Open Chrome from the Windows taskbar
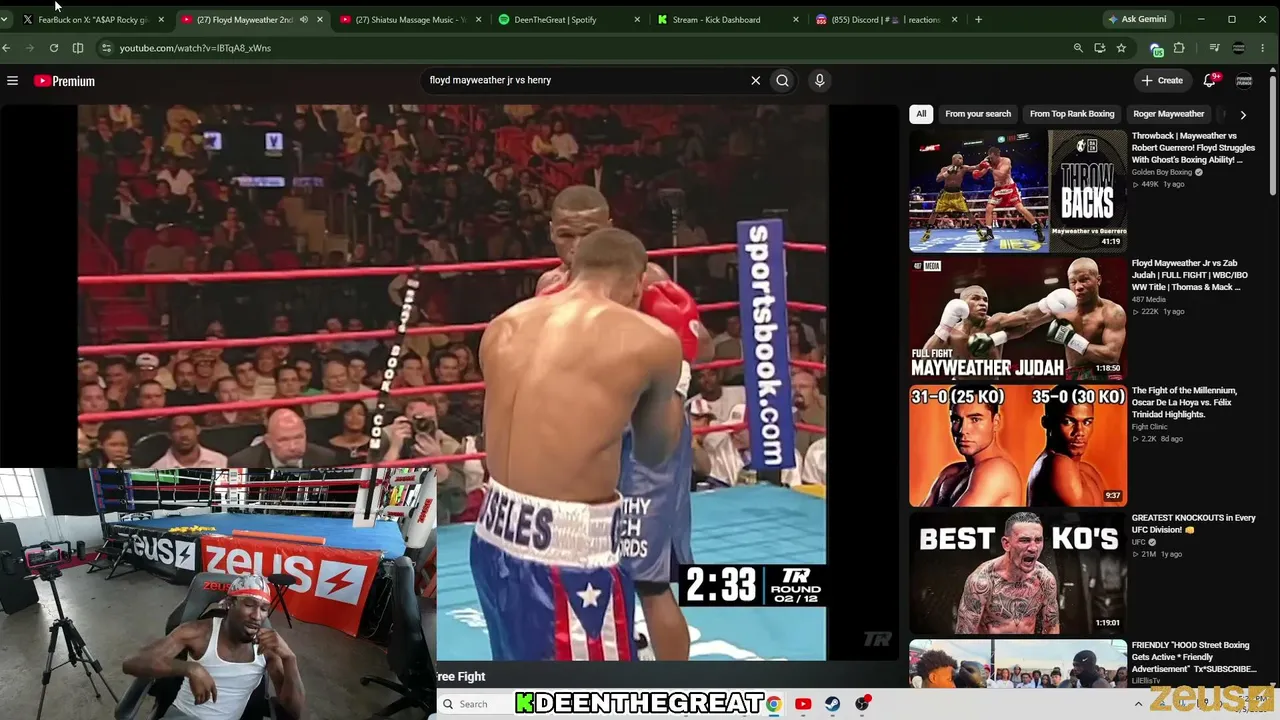This screenshot has width=1280, height=720. (773, 704)
